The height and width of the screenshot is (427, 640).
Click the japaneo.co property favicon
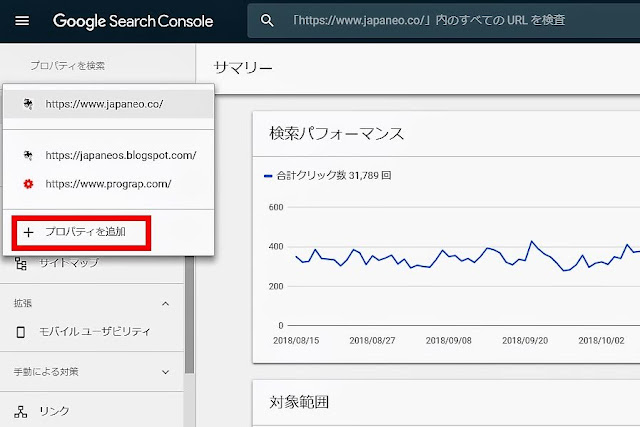point(28,104)
